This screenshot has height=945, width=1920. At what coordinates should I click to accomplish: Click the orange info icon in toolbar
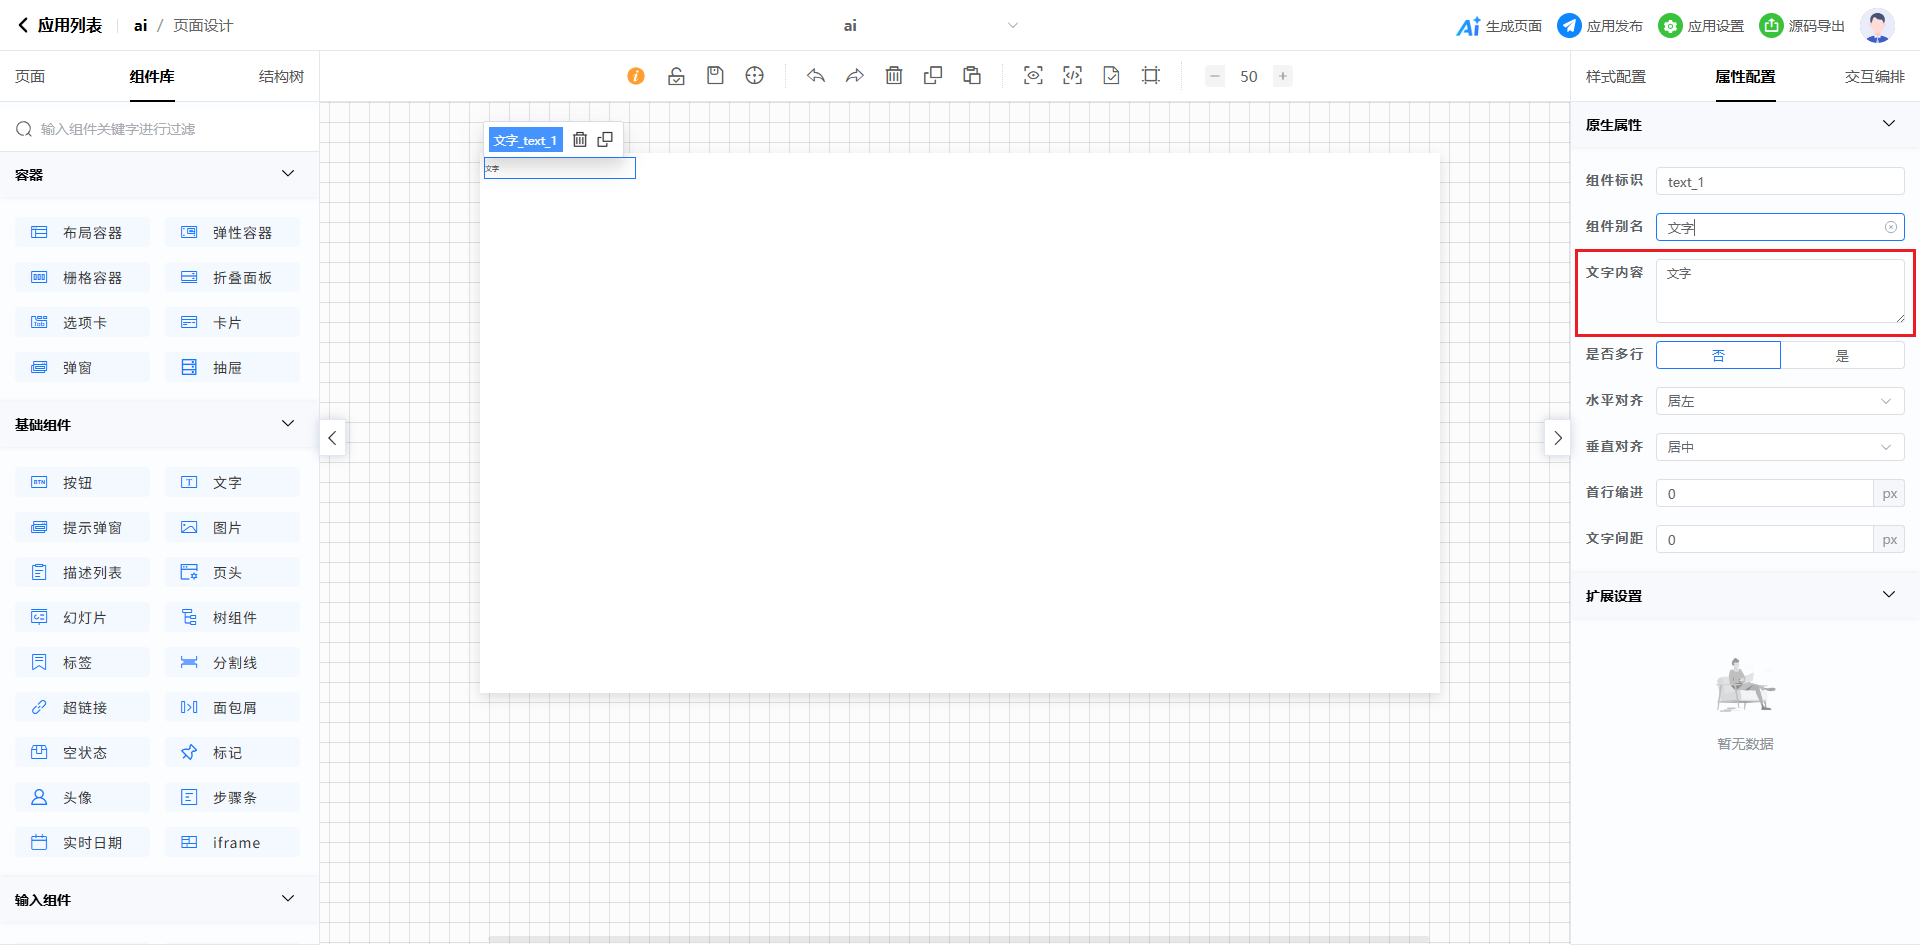636,76
